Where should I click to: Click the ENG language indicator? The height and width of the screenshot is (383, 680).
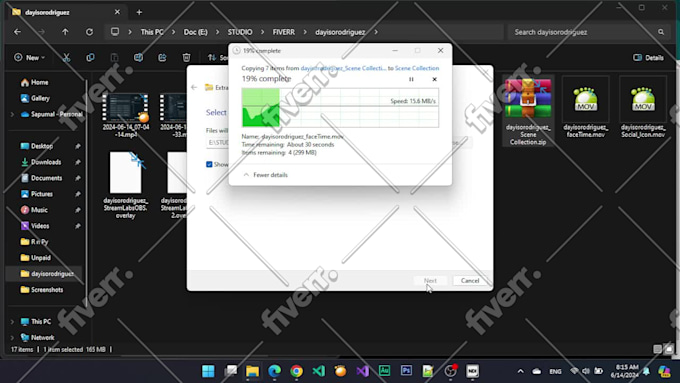555,372
